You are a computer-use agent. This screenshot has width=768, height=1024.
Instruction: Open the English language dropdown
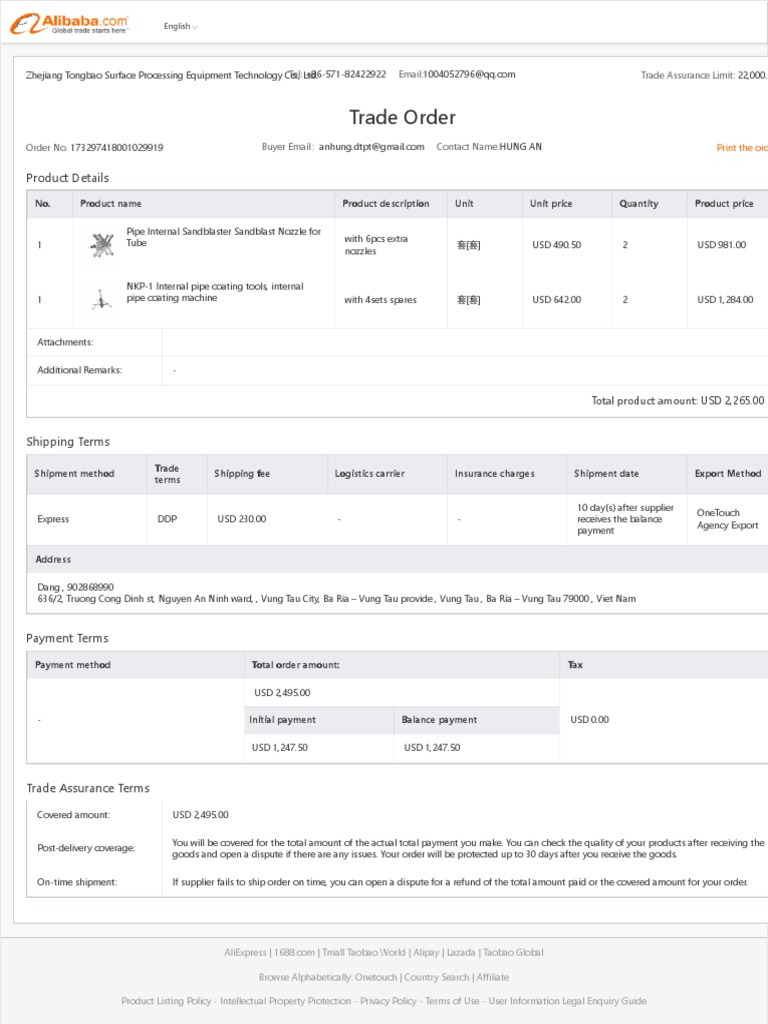180,26
